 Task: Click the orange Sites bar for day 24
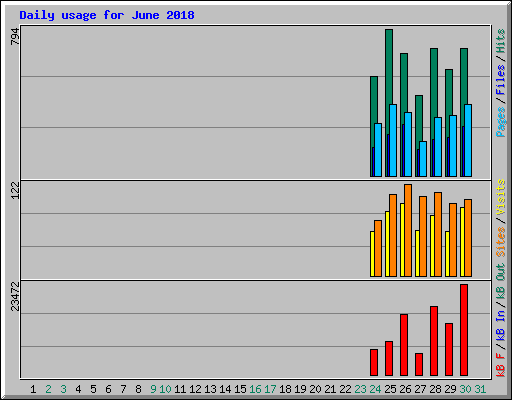click(x=378, y=248)
